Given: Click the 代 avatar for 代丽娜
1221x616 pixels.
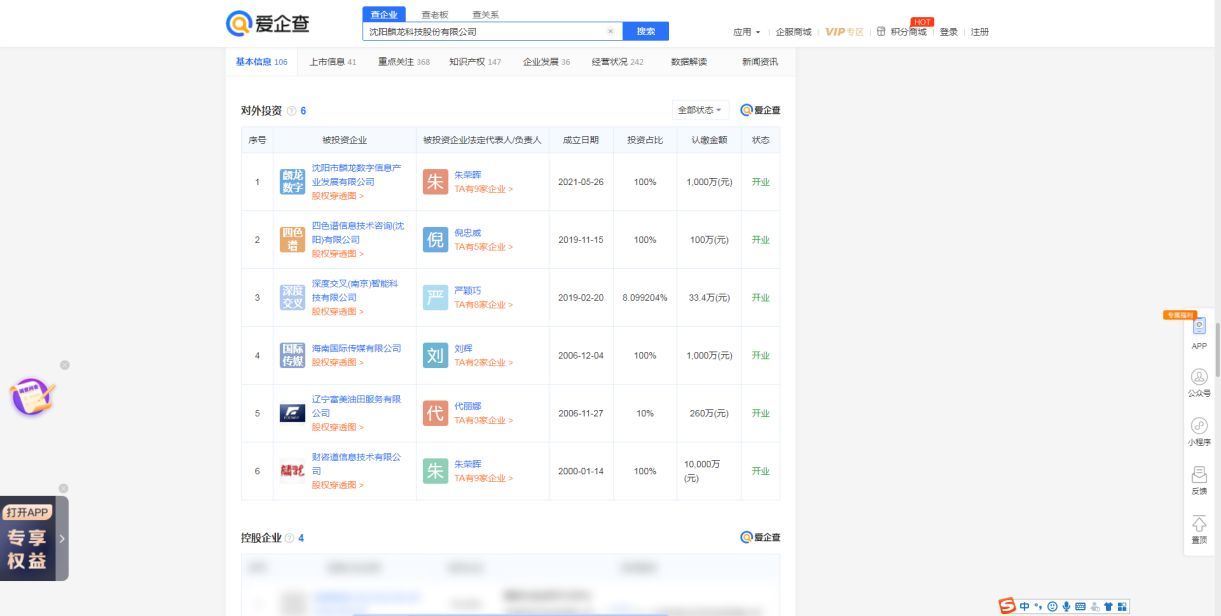Looking at the screenshot, I should (x=436, y=414).
